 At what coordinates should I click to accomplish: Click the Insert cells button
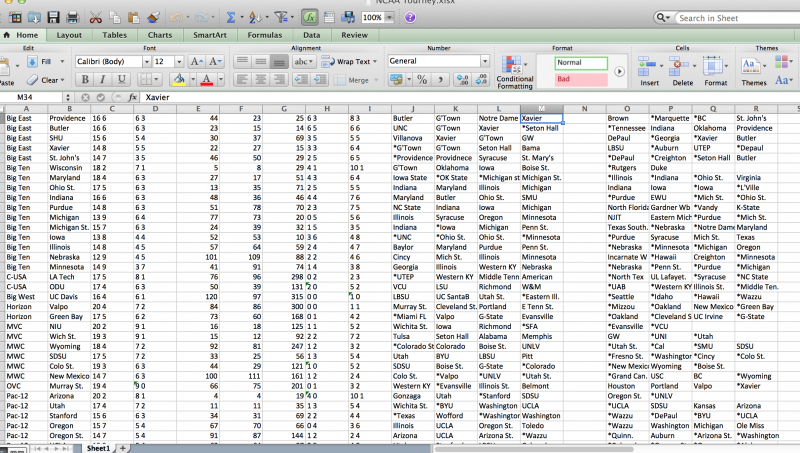649,71
